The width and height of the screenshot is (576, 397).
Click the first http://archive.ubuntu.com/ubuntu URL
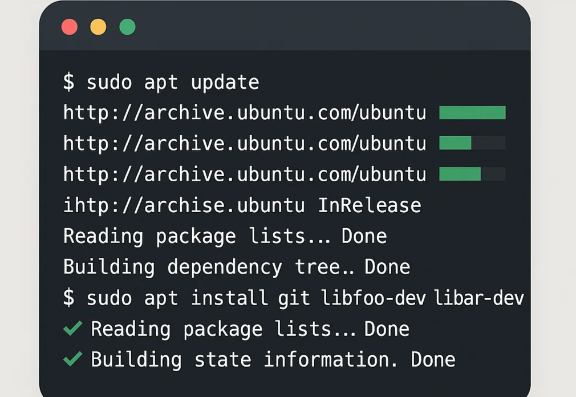click(245, 112)
